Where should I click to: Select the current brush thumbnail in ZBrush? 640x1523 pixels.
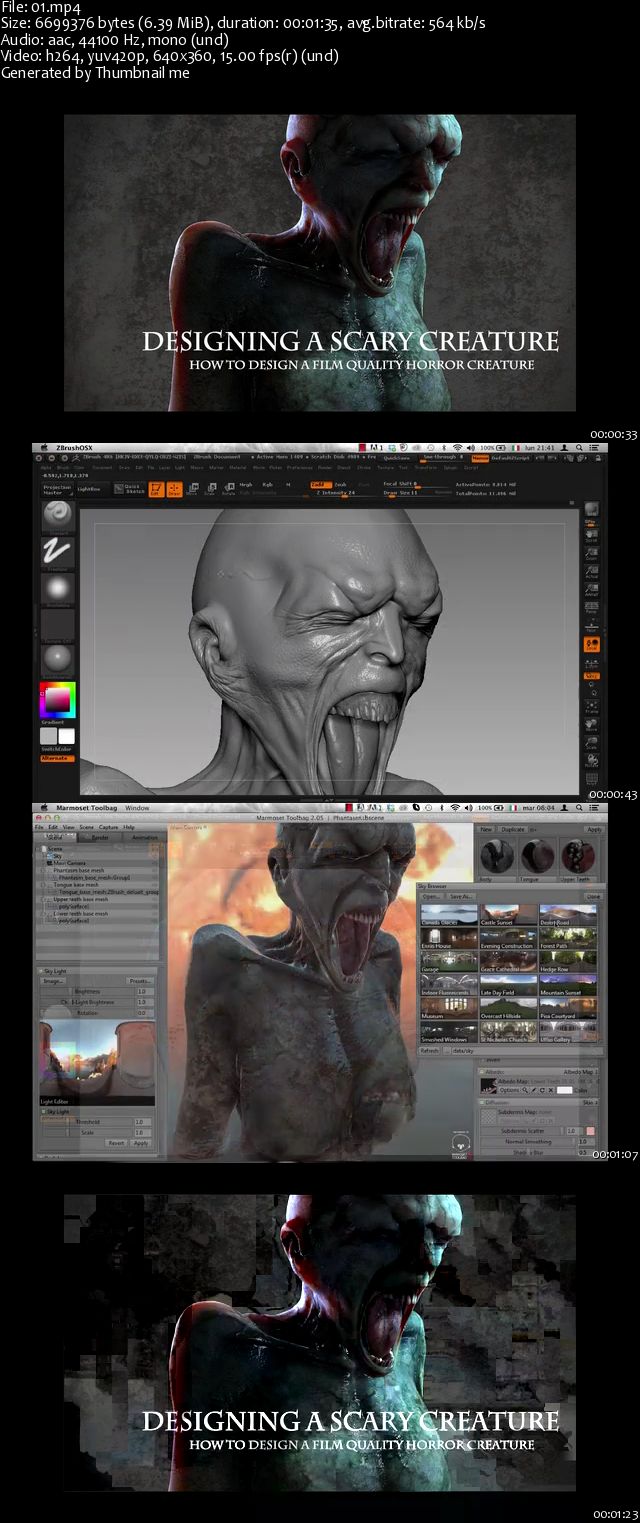(57, 515)
